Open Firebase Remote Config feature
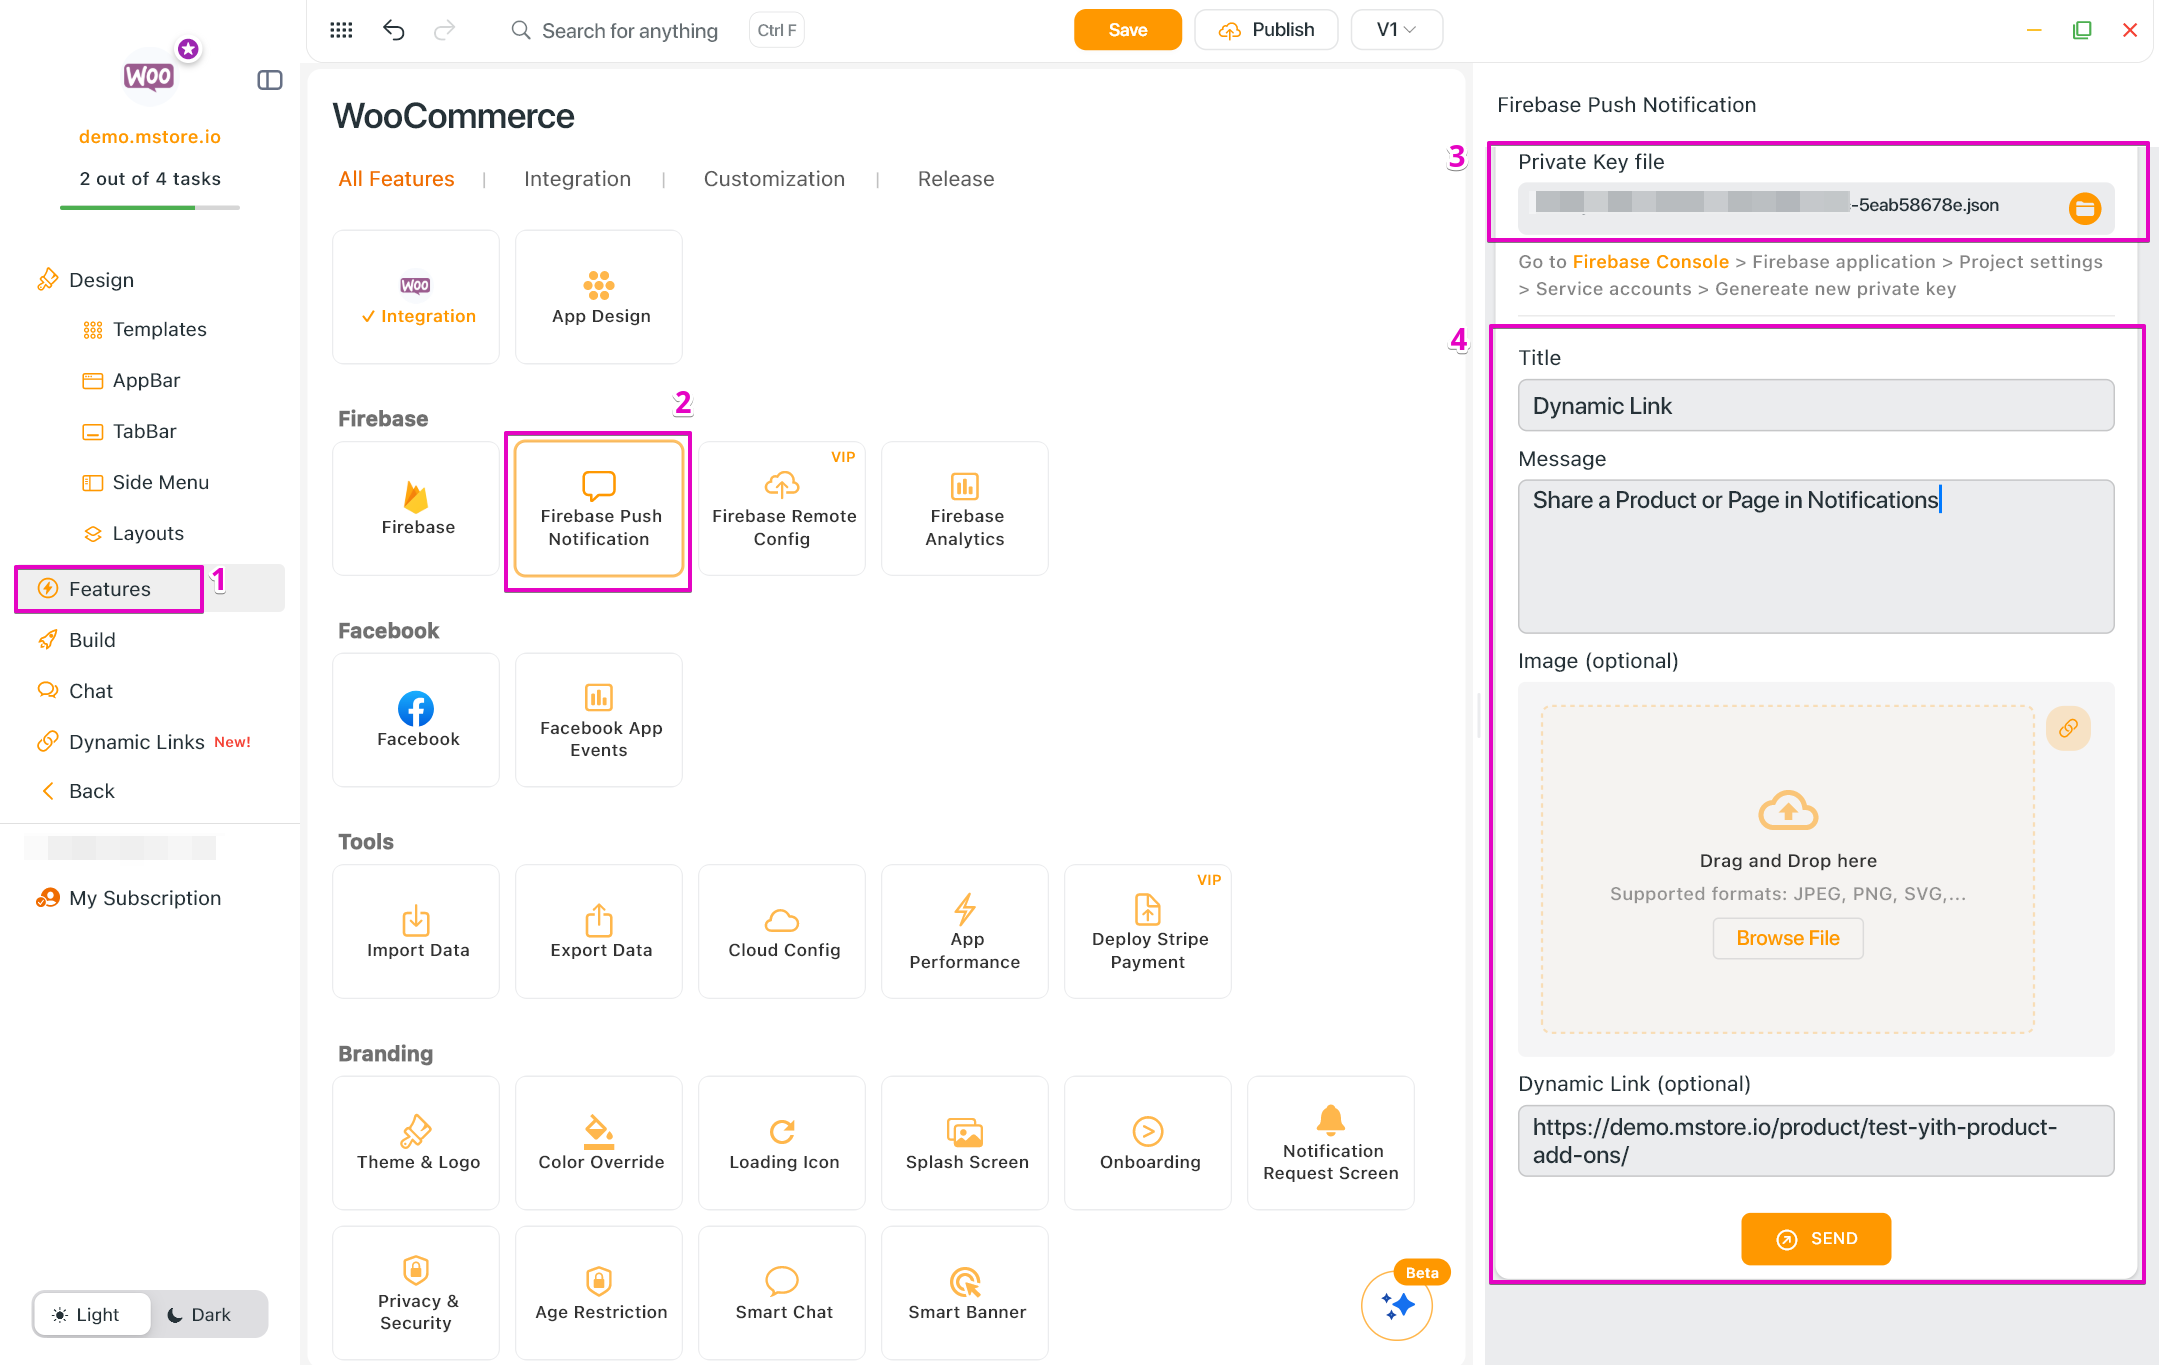Screen dimensions: 2159x1365 [x=782, y=508]
